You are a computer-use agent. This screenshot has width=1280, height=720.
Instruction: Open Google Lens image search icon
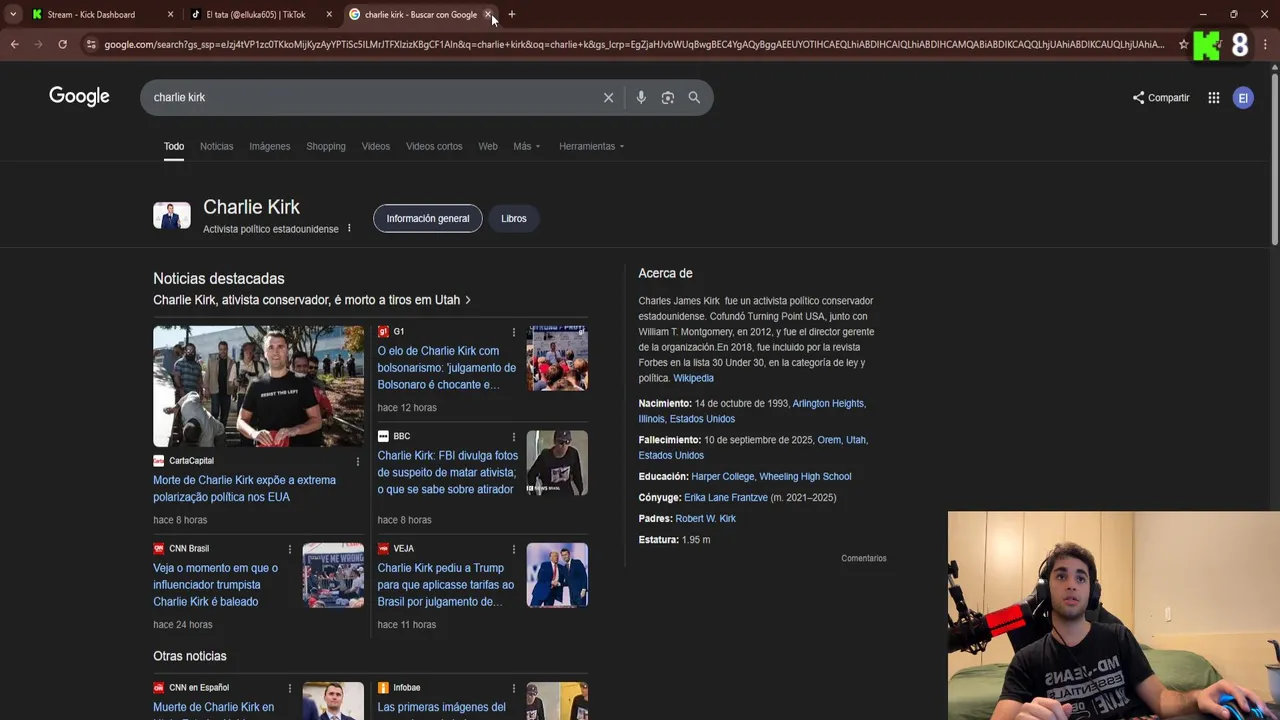point(668,97)
